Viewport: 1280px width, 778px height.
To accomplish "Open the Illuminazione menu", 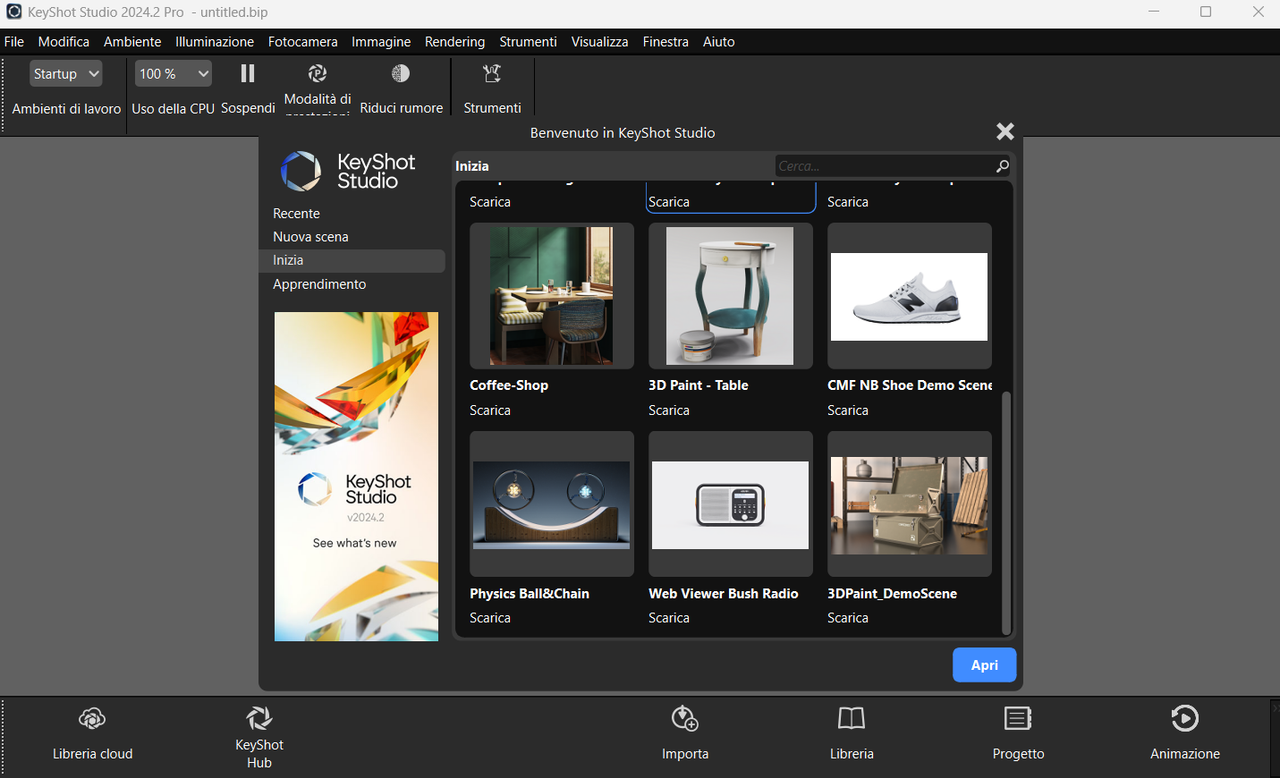I will (x=214, y=42).
